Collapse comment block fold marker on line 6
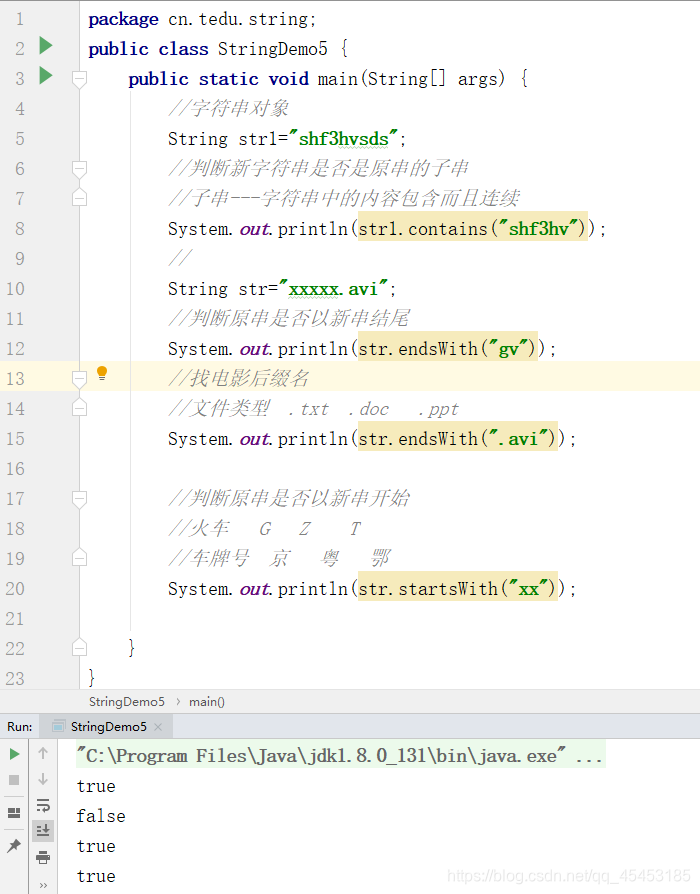Viewport: 700px width, 894px height. [80, 169]
